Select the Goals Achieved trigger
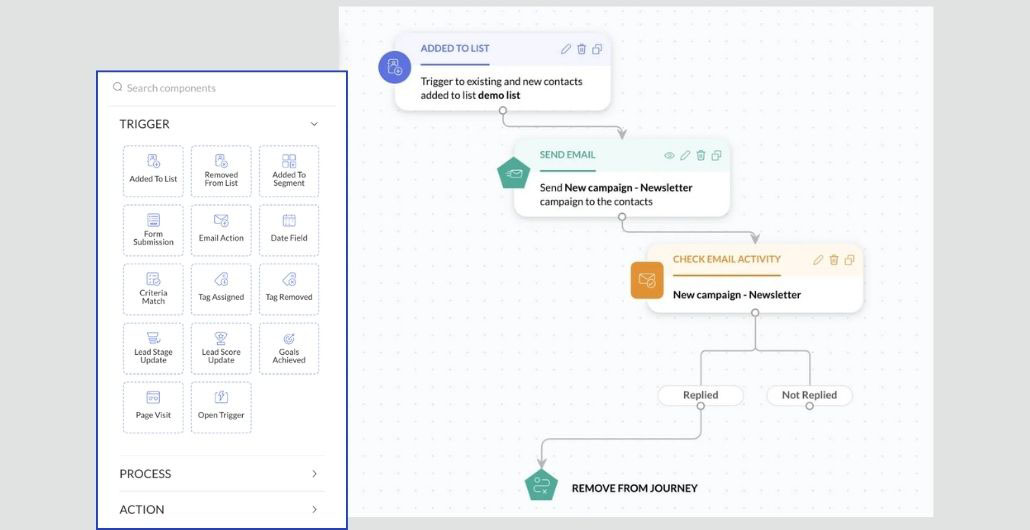Image resolution: width=1030 pixels, height=530 pixels. (x=289, y=348)
